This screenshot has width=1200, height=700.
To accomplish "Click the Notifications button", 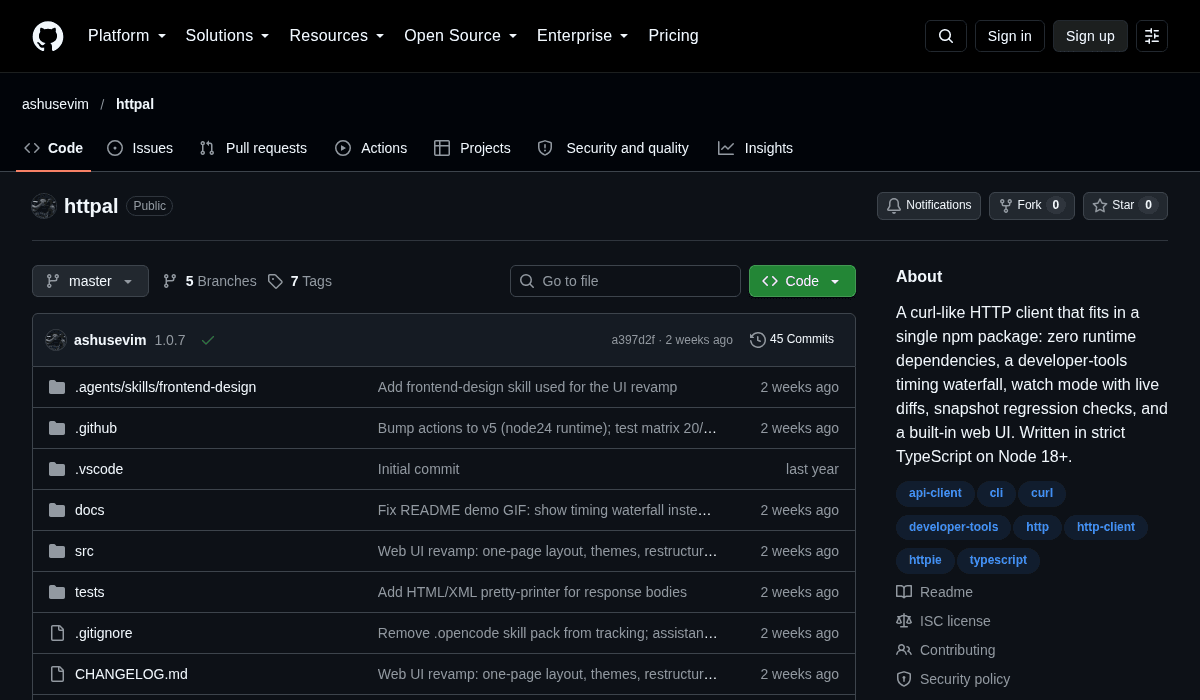I will (929, 206).
